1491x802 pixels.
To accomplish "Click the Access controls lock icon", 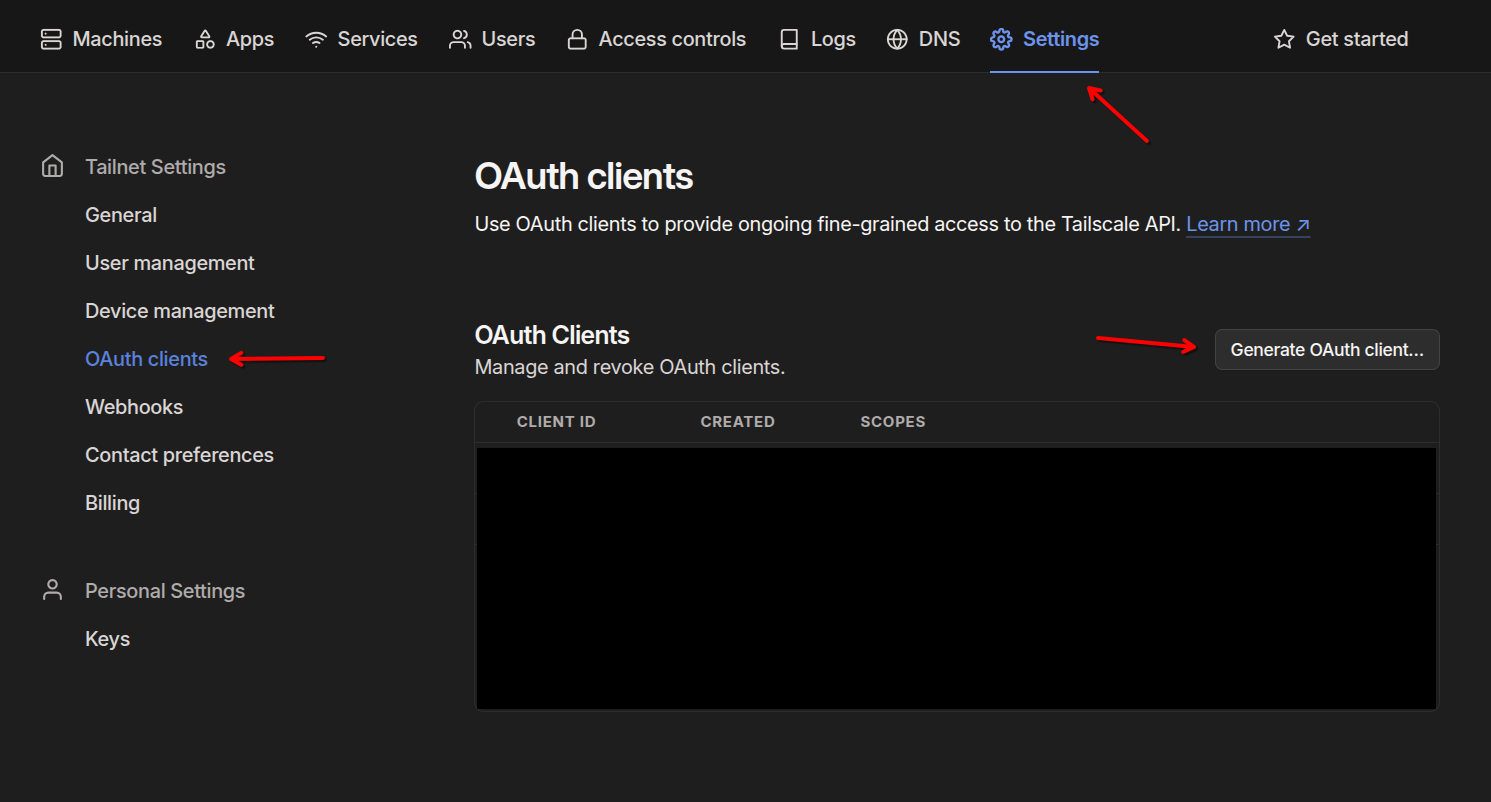I will pyautogui.click(x=577, y=39).
